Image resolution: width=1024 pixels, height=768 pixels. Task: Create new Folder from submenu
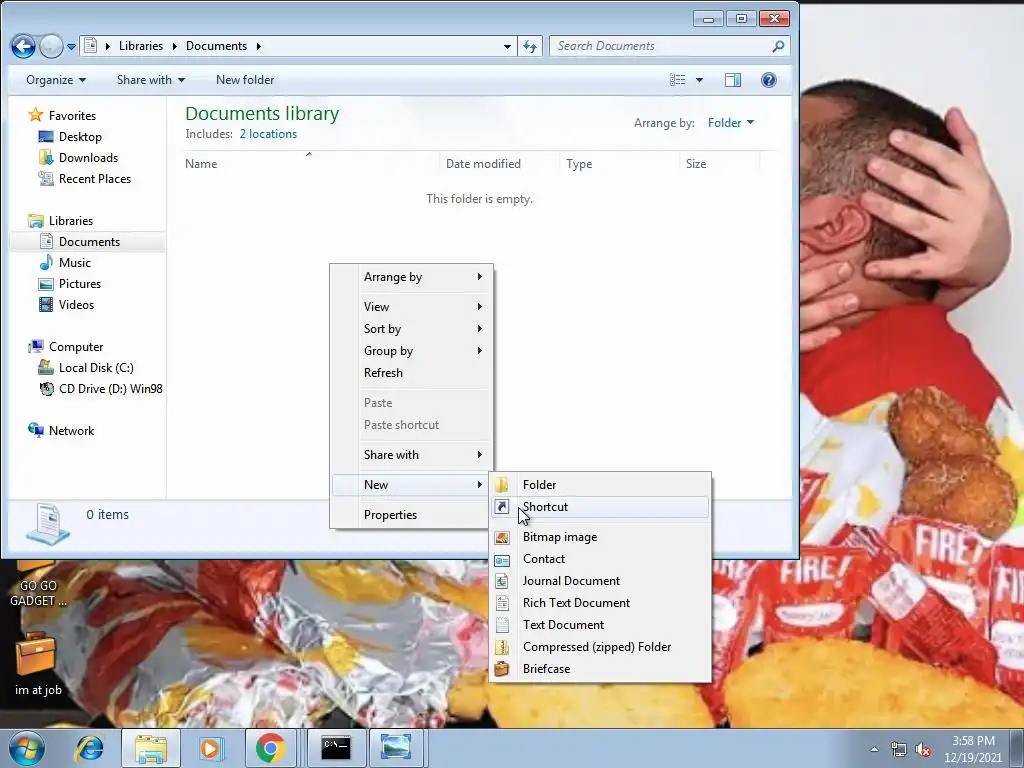(600, 485)
